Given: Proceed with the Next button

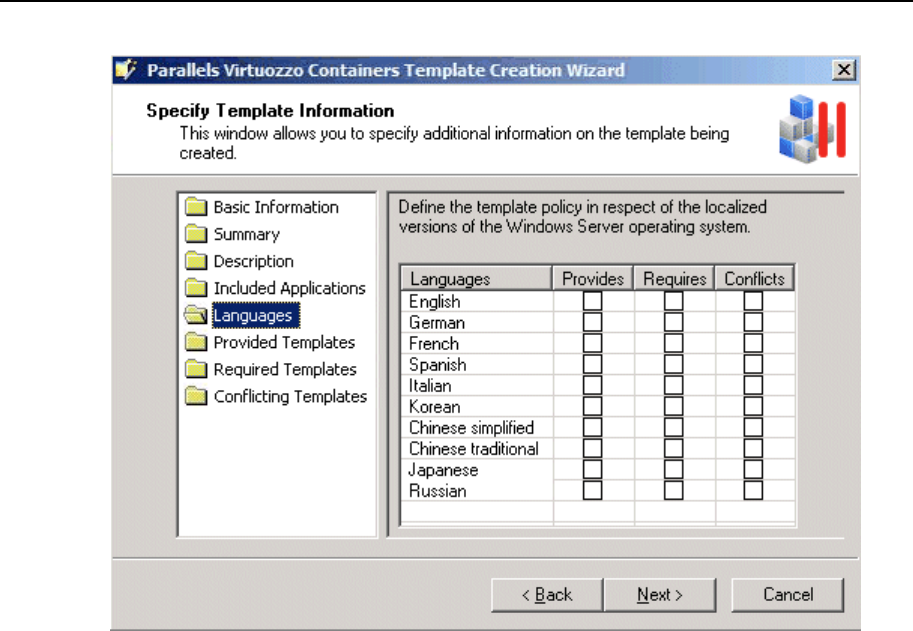Looking at the screenshot, I should coord(660,594).
